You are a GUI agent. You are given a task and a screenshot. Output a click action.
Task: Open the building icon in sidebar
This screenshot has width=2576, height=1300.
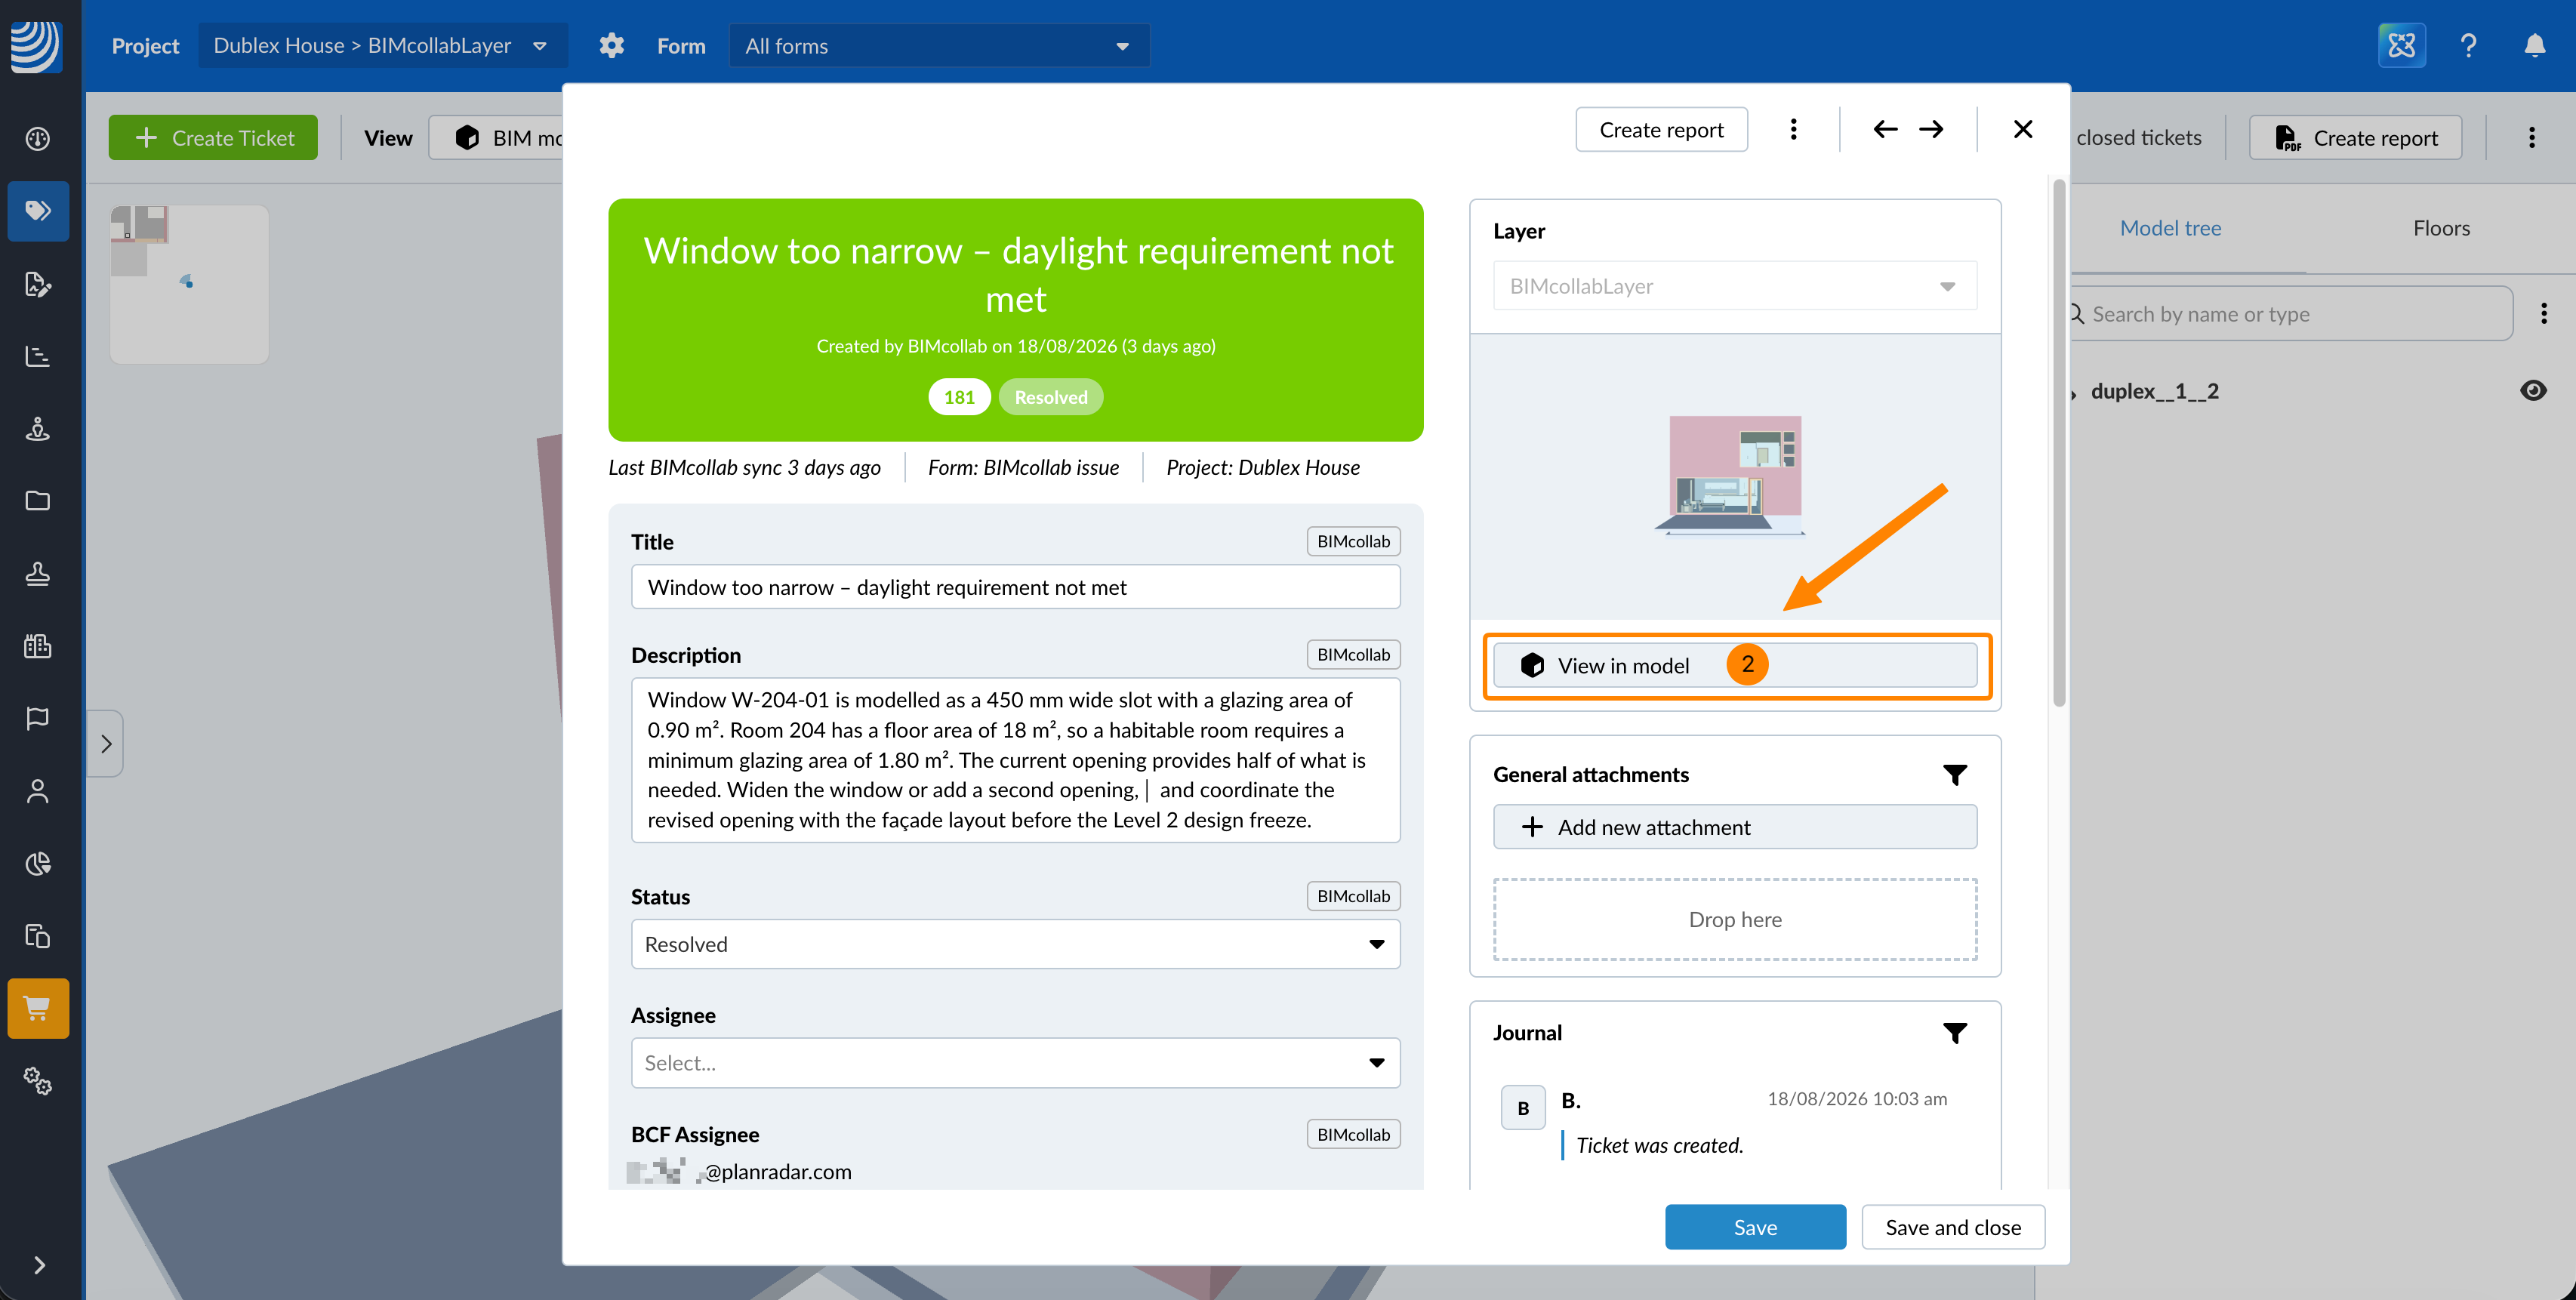pyautogui.click(x=38, y=646)
